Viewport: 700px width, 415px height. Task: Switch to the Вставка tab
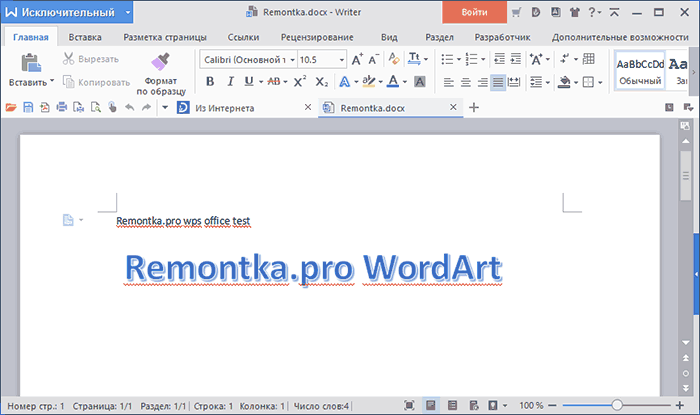click(85, 37)
